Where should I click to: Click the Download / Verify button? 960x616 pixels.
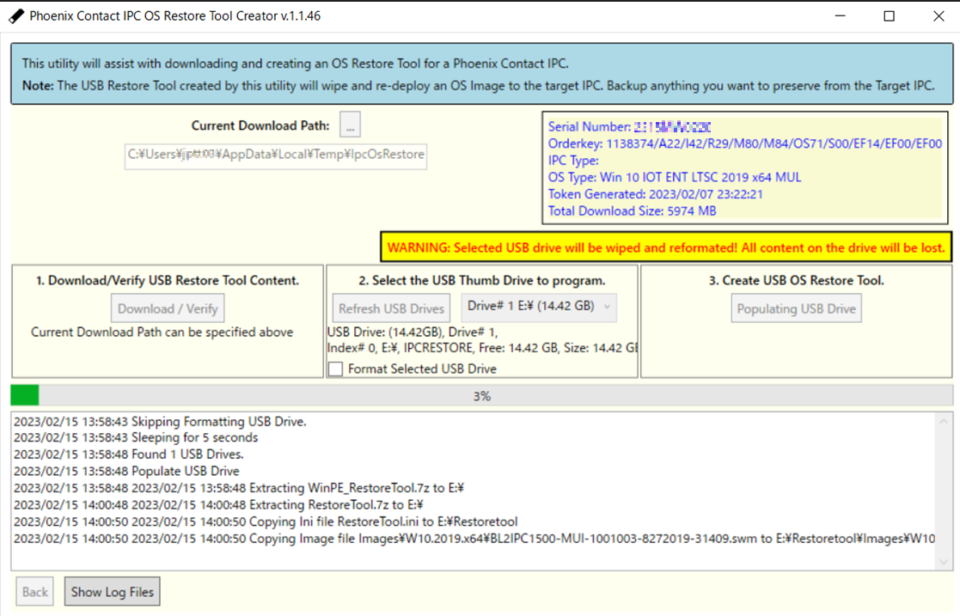[x=168, y=309]
